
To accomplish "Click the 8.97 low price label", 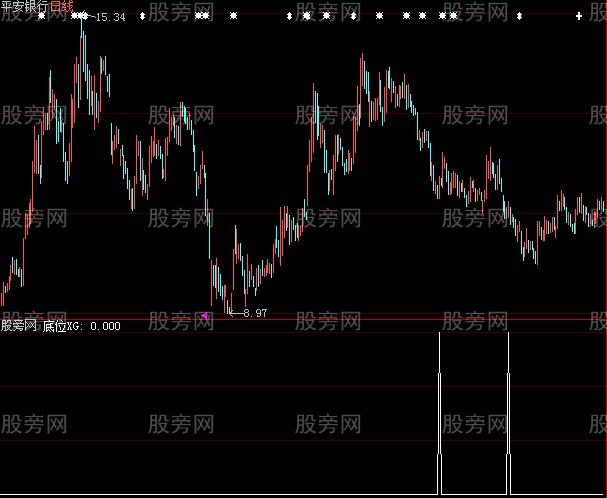I will click(255, 313).
